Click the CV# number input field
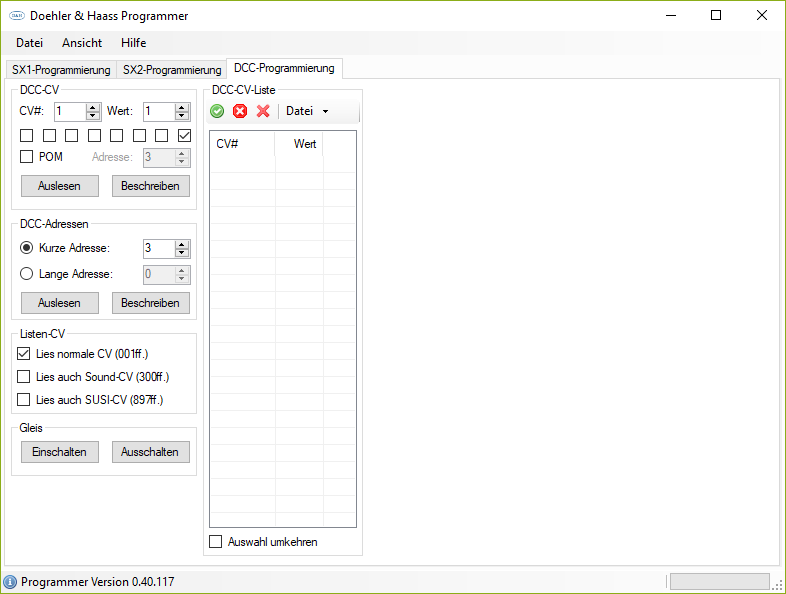This screenshot has width=786, height=594. [71, 111]
